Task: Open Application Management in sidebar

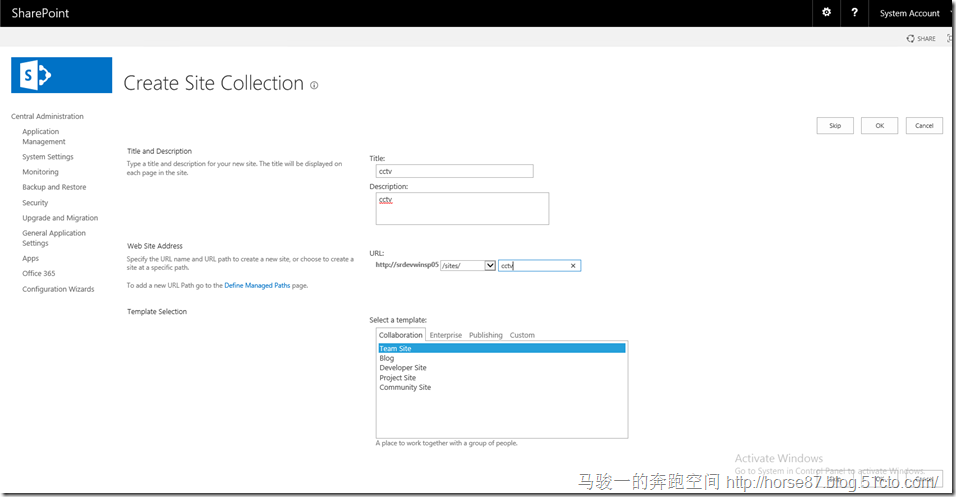Action: point(44,136)
